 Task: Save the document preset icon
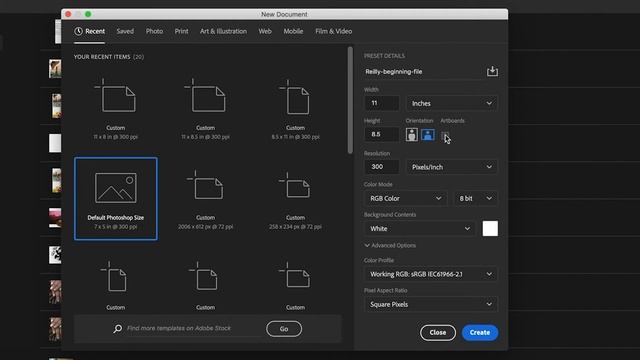coord(492,71)
